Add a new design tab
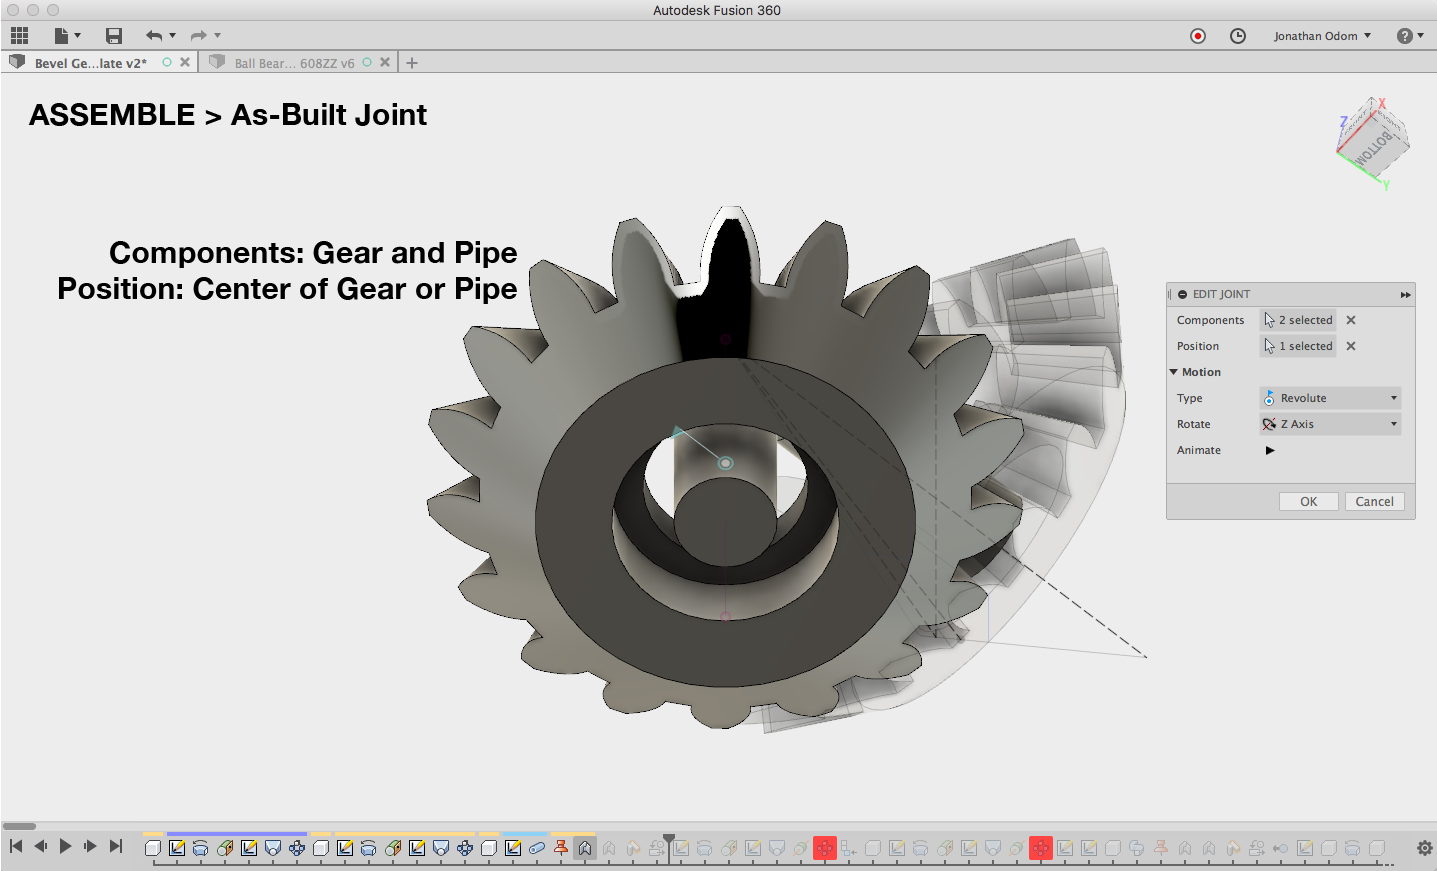 412,63
